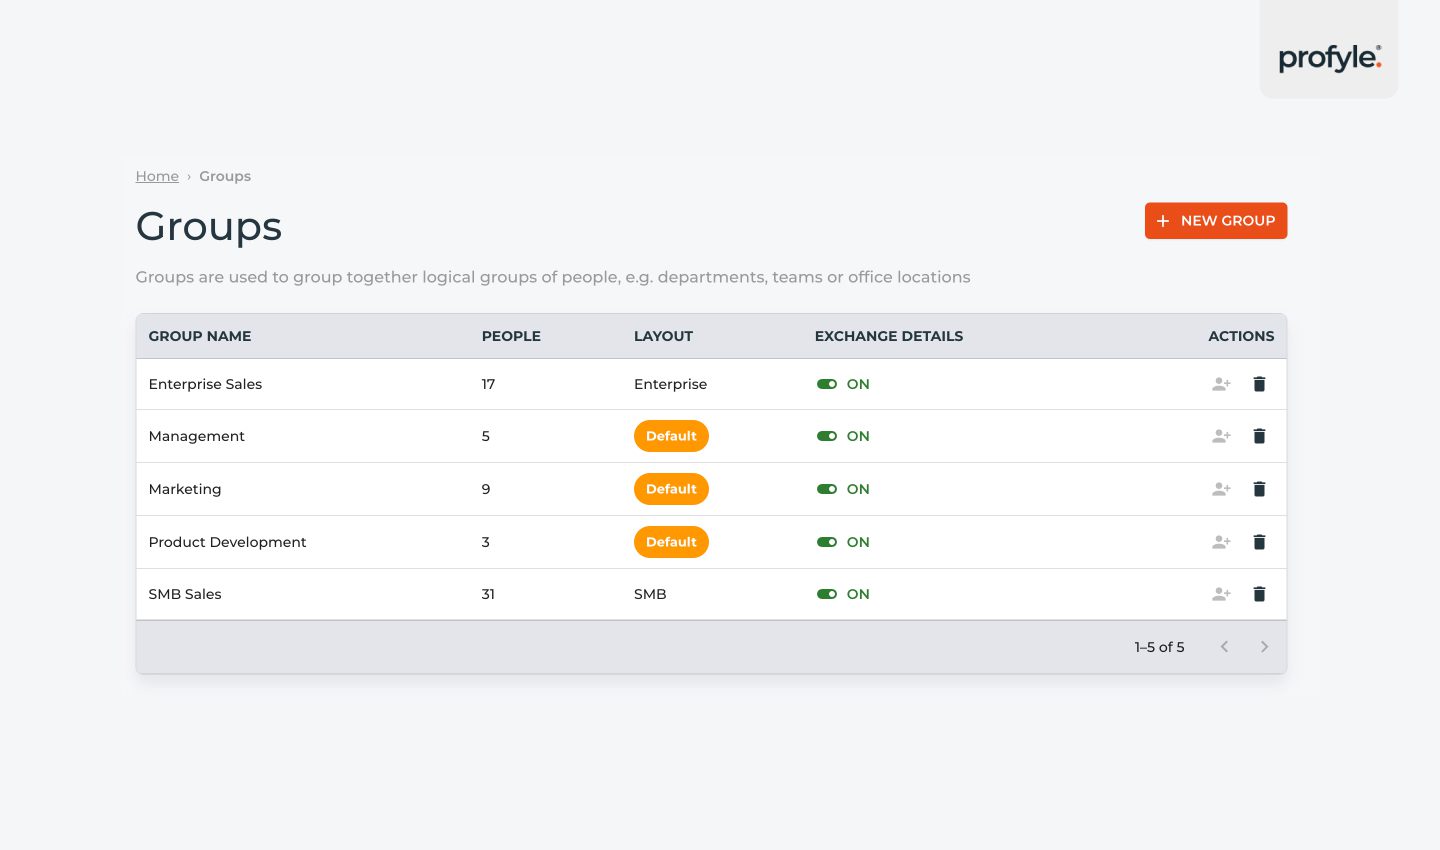The width and height of the screenshot is (1440, 850).
Task: Sort by Group Name column header
Action: pos(200,336)
